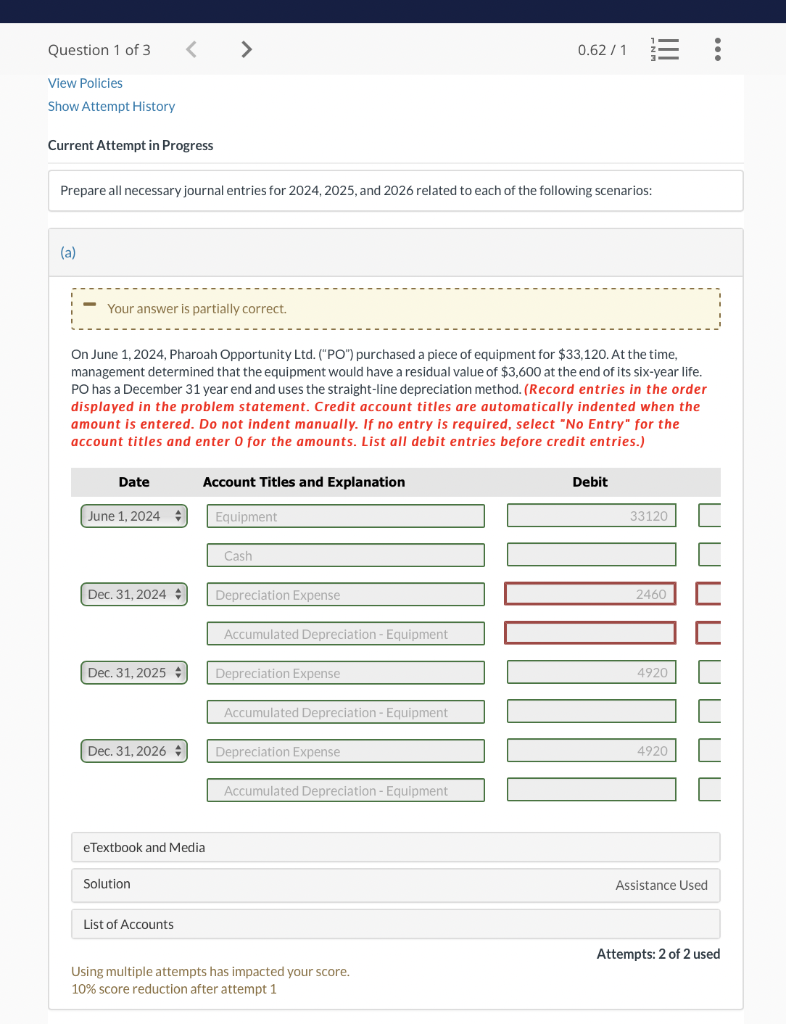The width and height of the screenshot is (786, 1024).
Task: Click the next question chevron
Action: [x=246, y=48]
